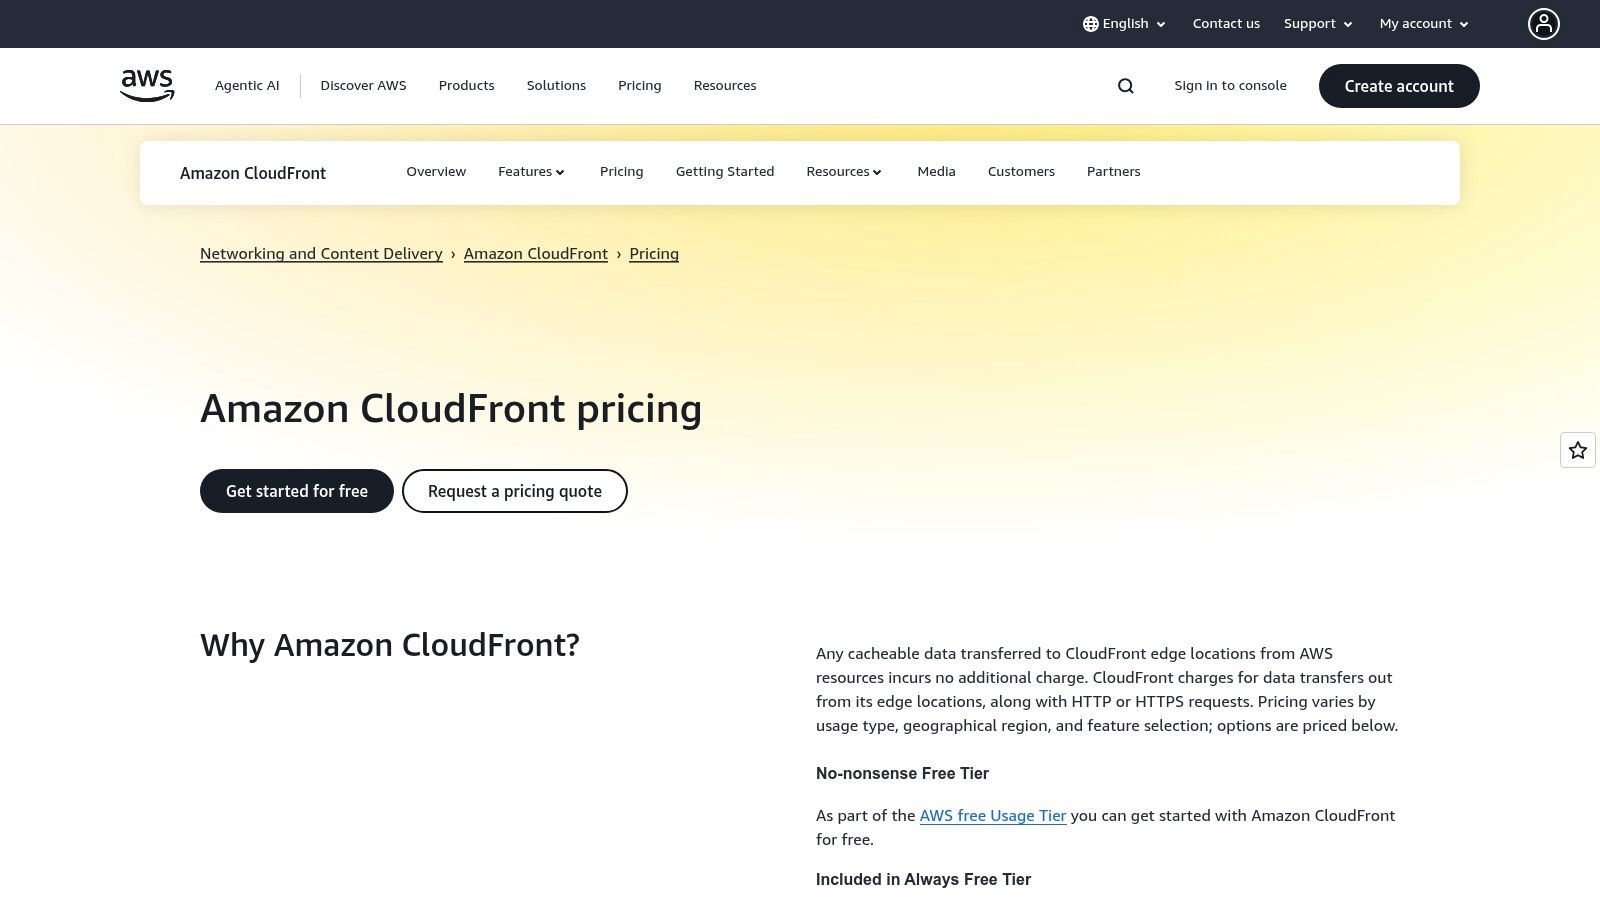Image resolution: width=1600 pixels, height=900 pixels.
Task: Open Solutions menu
Action: pos(556,86)
